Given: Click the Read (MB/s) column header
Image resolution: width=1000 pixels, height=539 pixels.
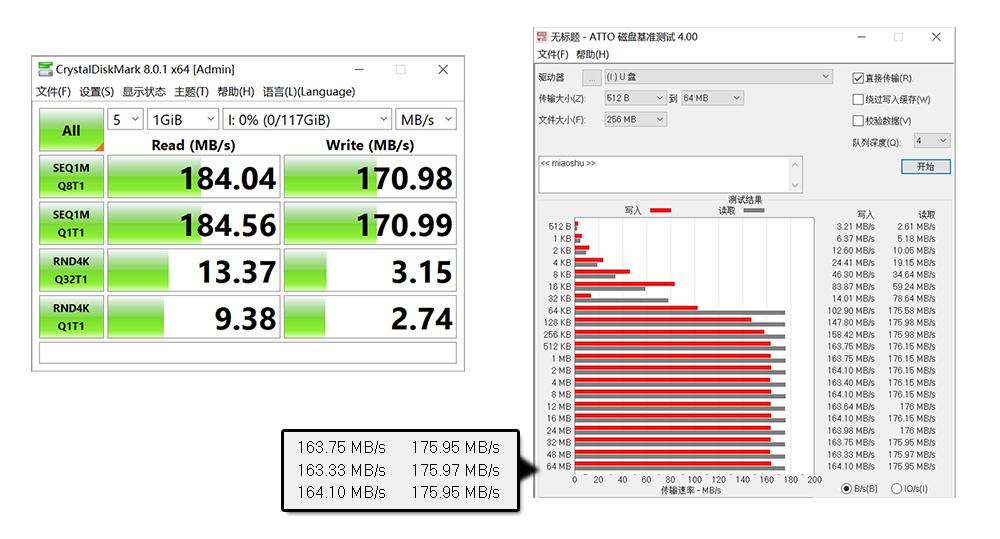Looking at the screenshot, I should click(x=193, y=145).
